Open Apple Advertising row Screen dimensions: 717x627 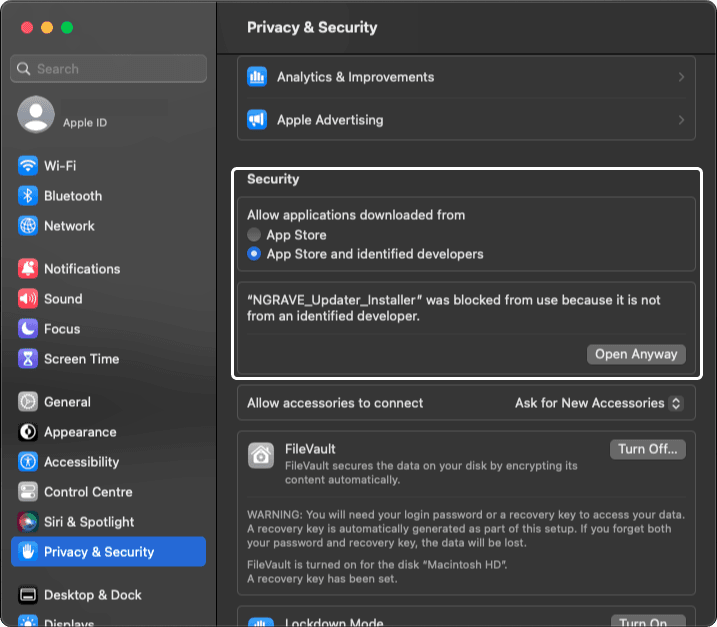(466, 120)
